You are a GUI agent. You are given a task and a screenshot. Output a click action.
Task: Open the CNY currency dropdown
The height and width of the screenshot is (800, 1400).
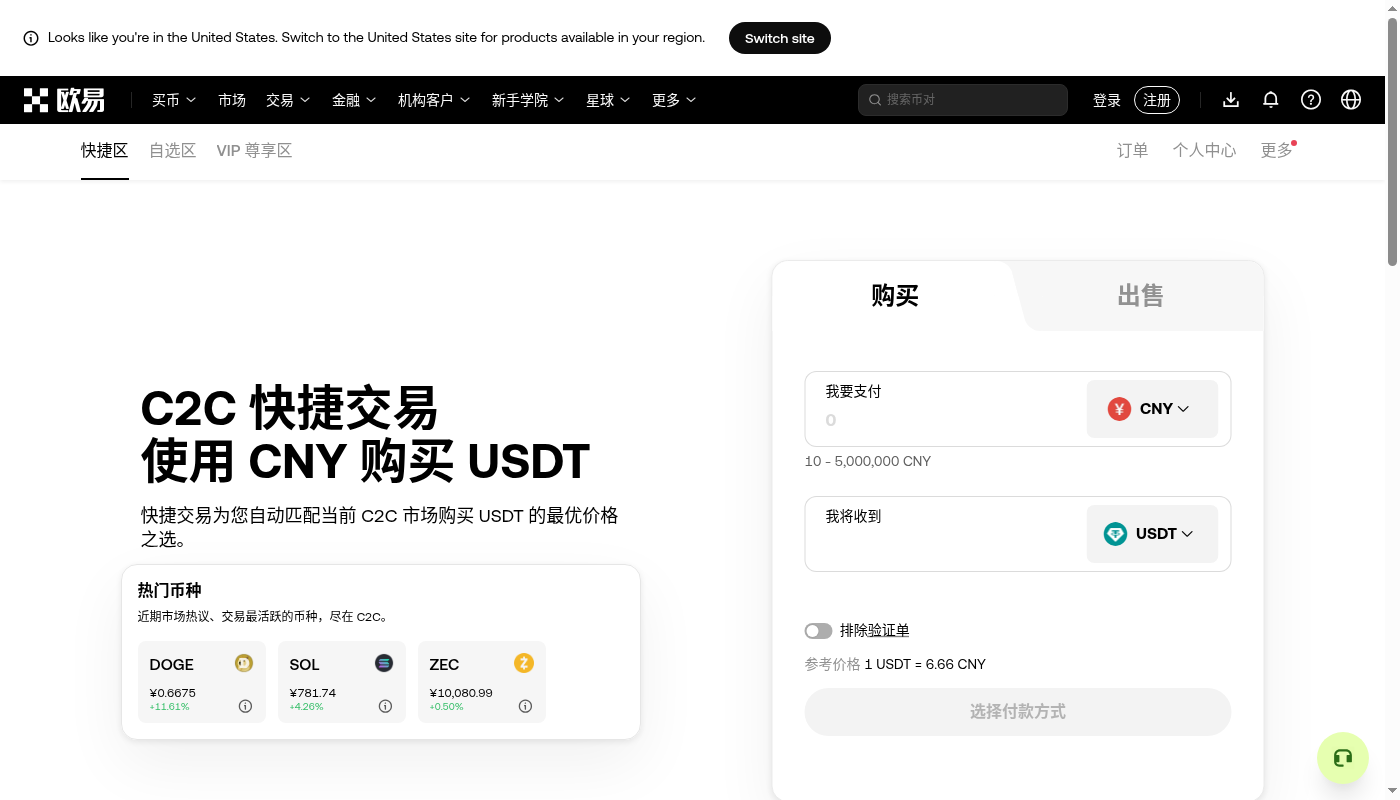click(1152, 408)
